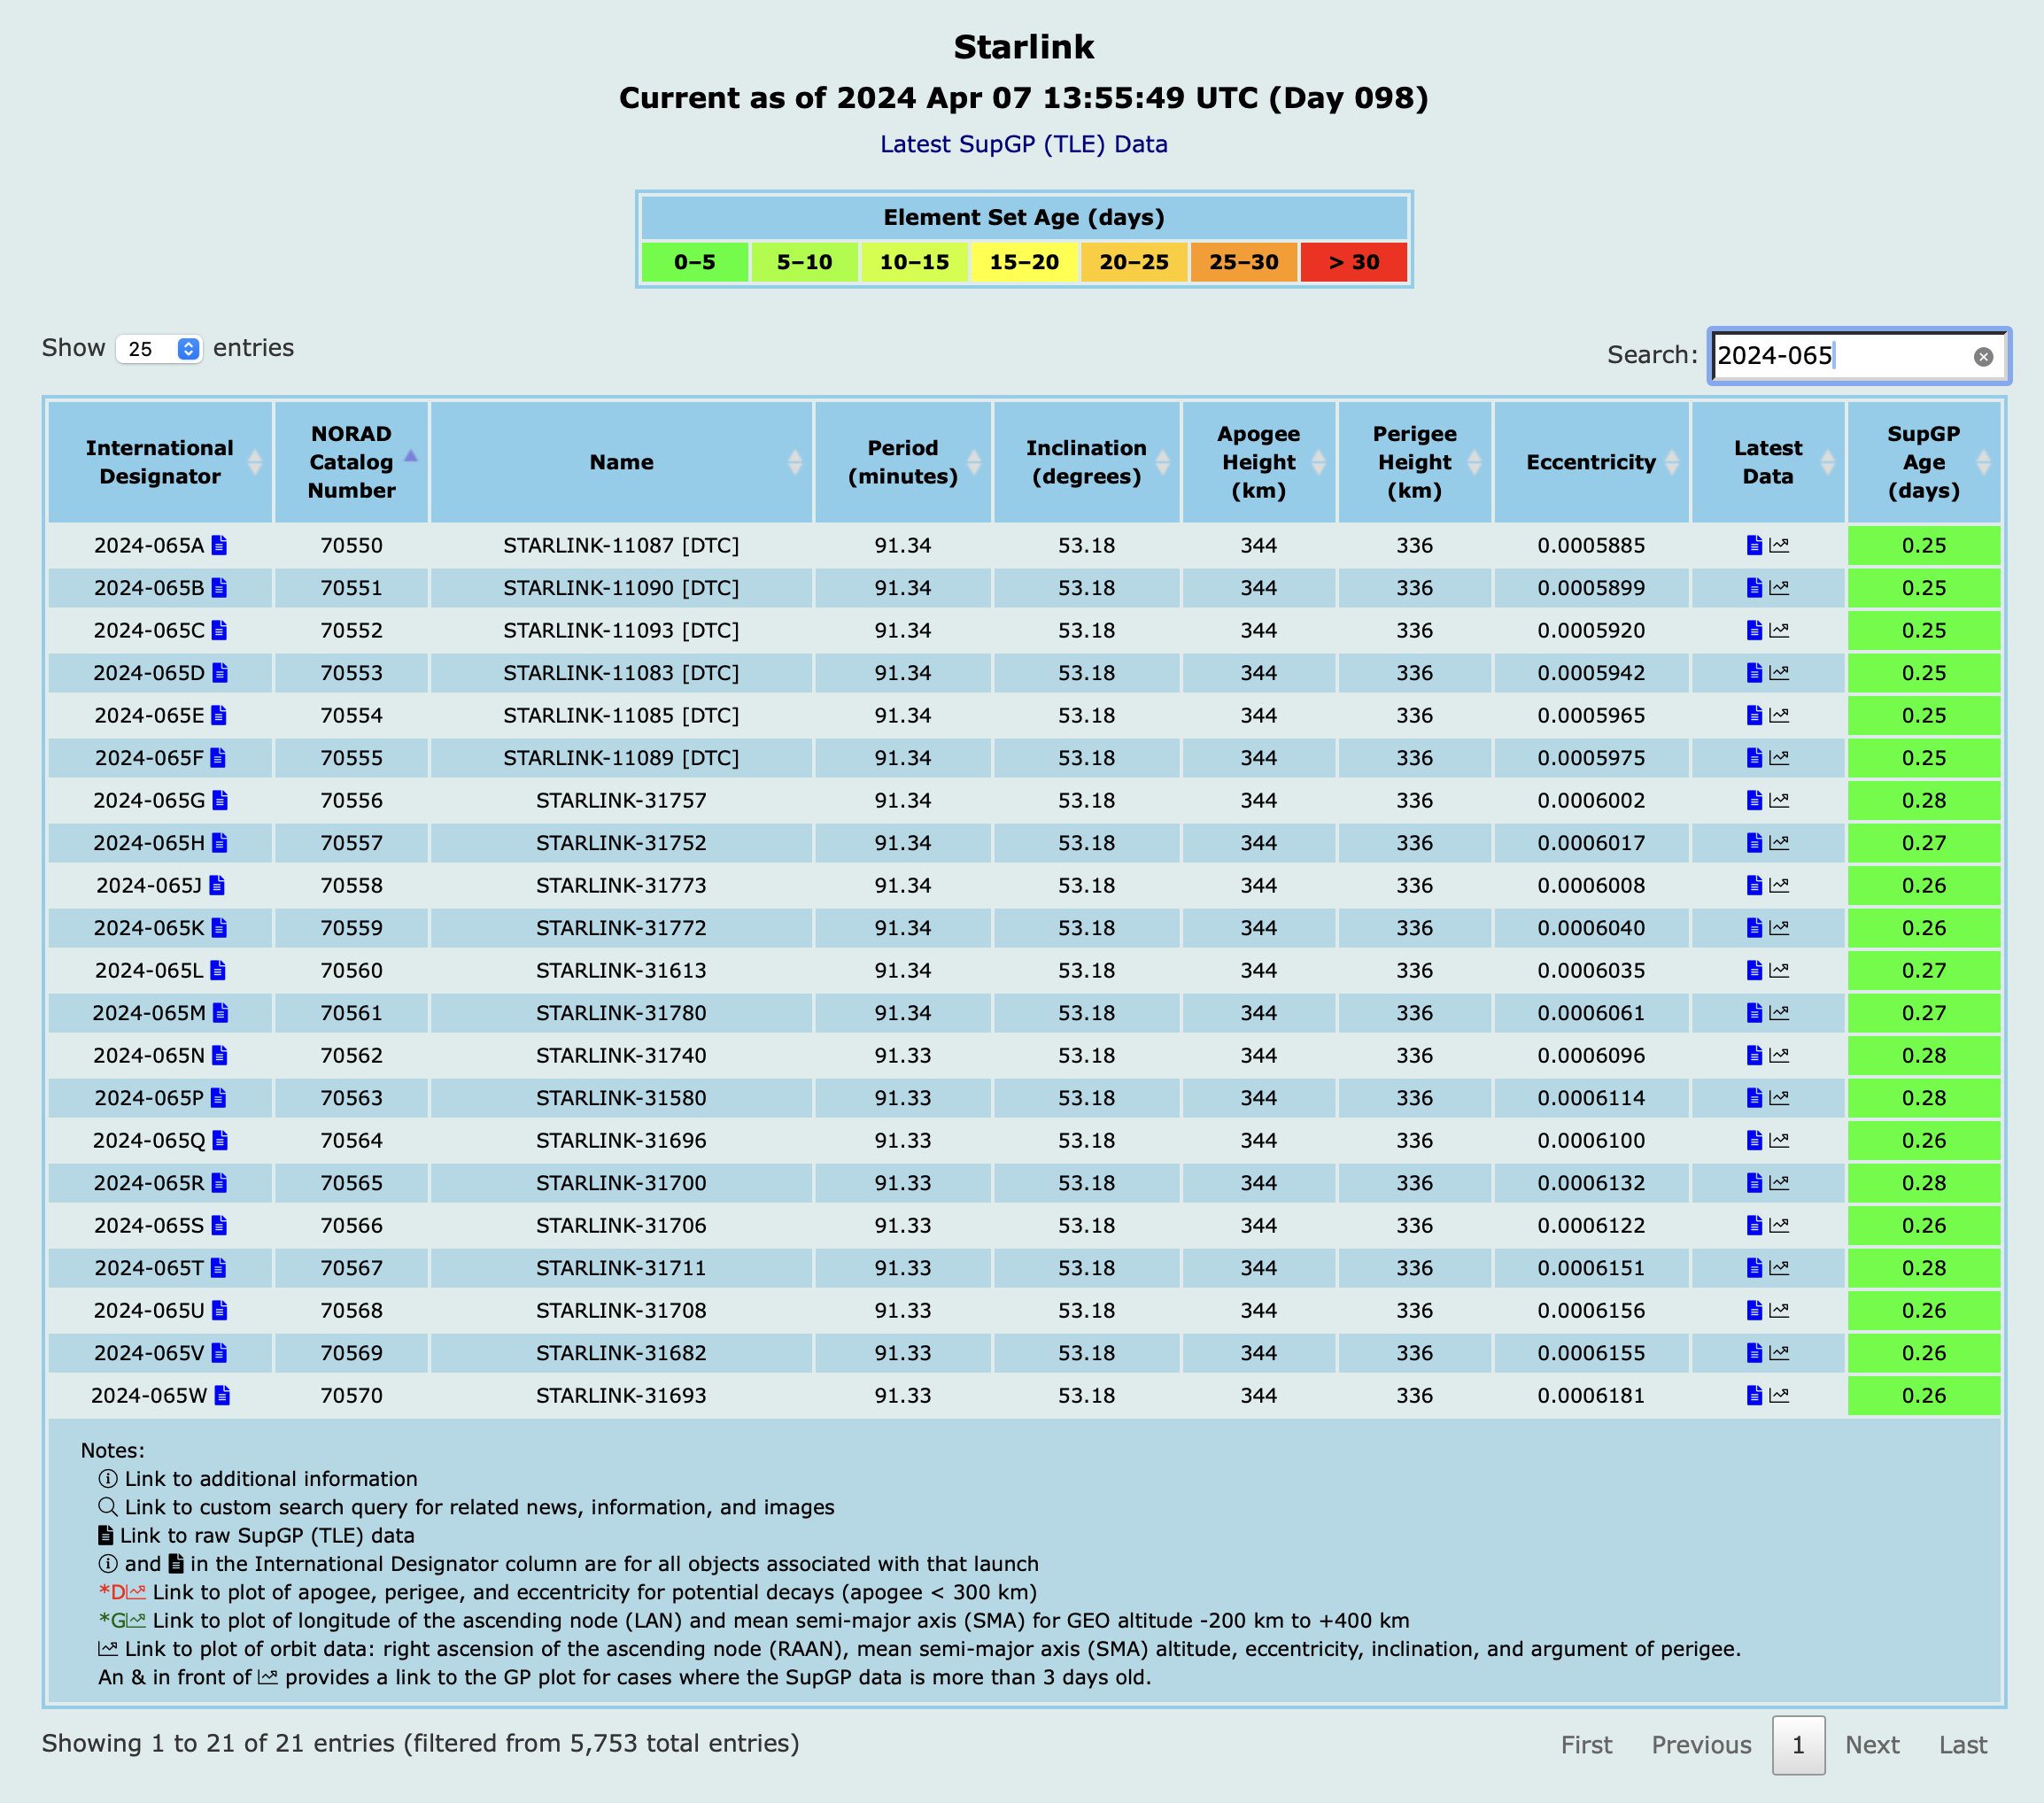Screen dimensions: 2044x1803
Task: Sort table by NORAD Catalog Number
Action: coord(351,462)
